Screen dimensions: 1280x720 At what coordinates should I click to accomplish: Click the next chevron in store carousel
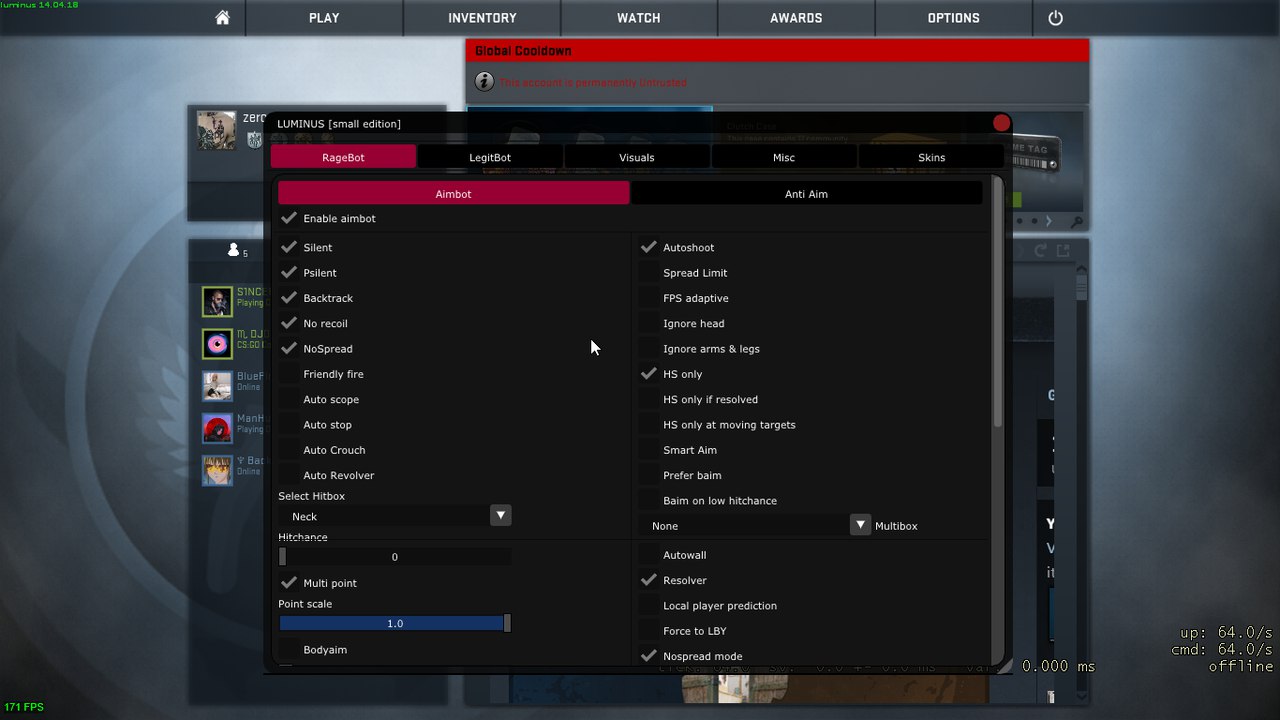(x=1048, y=221)
